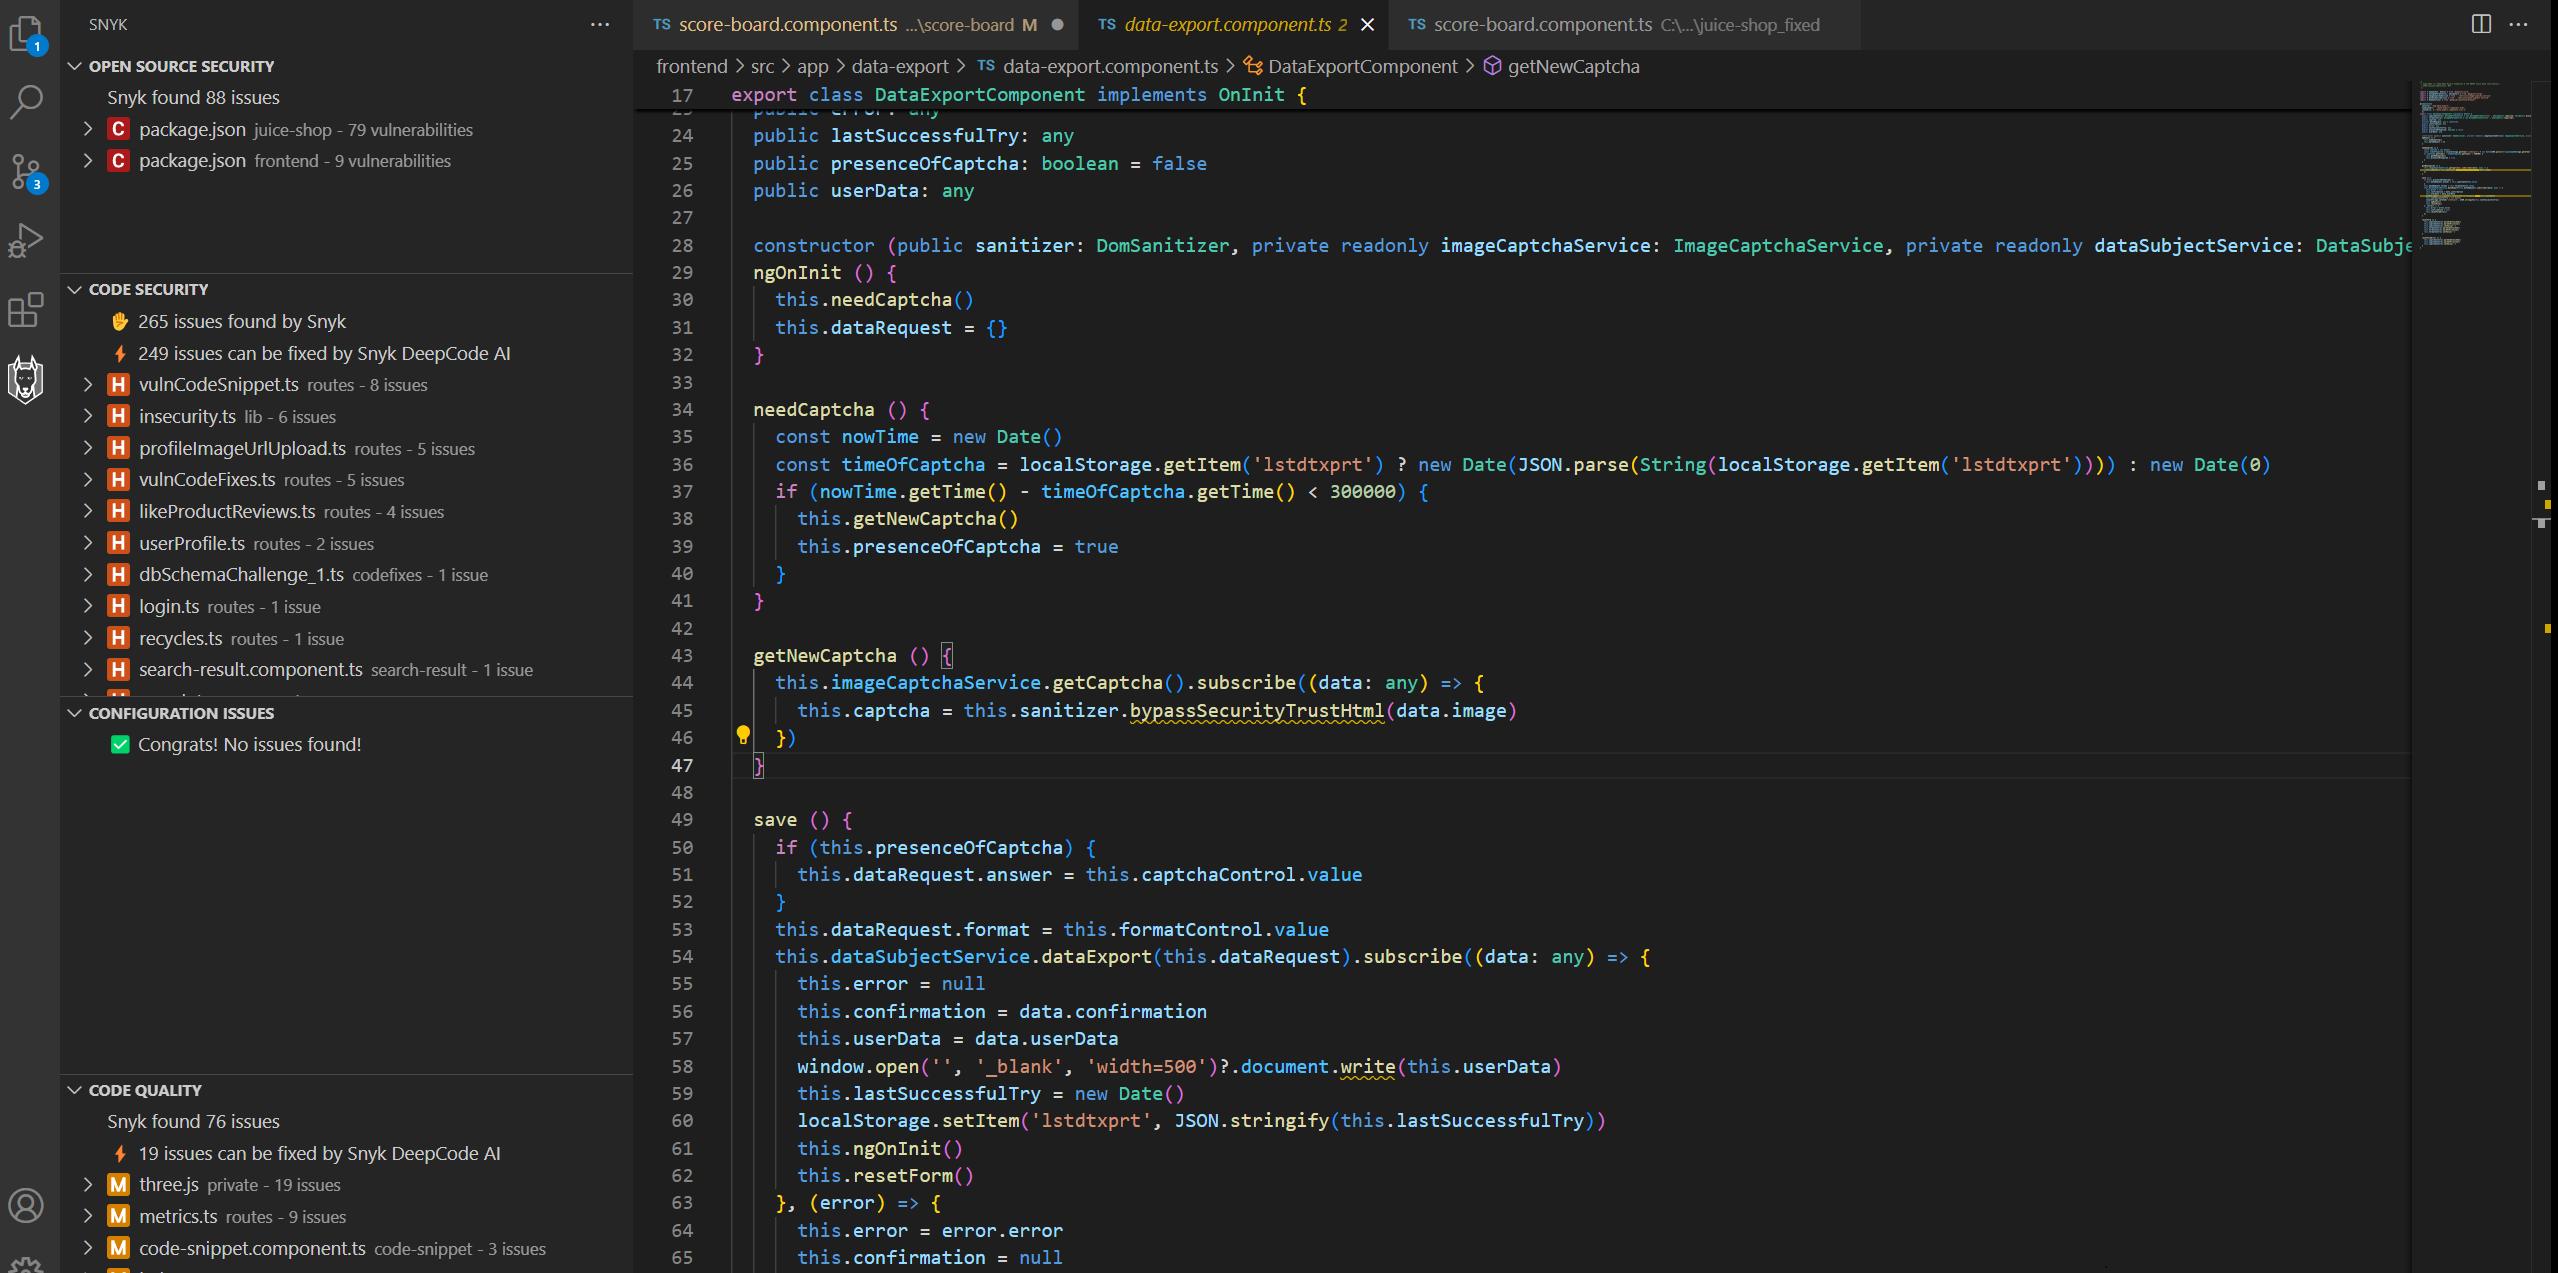
Task: Switch to the modified score-board.component.ts tab
Action: tap(856, 25)
